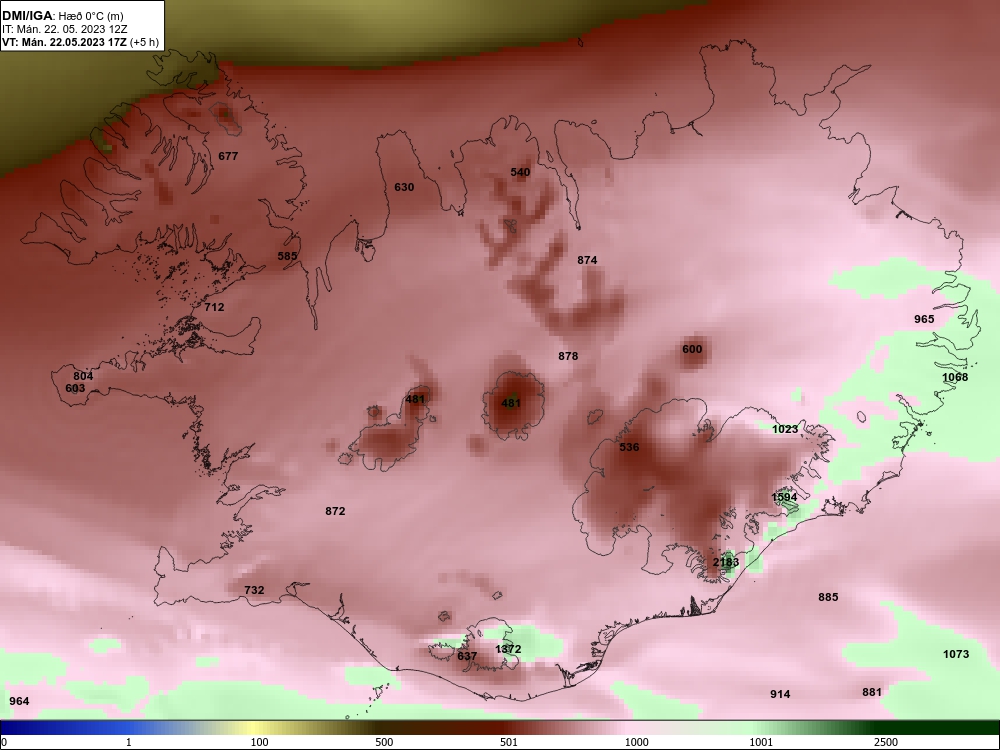Click the map value 536
This screenshot has height=750, width=1000.
(629, 446)
